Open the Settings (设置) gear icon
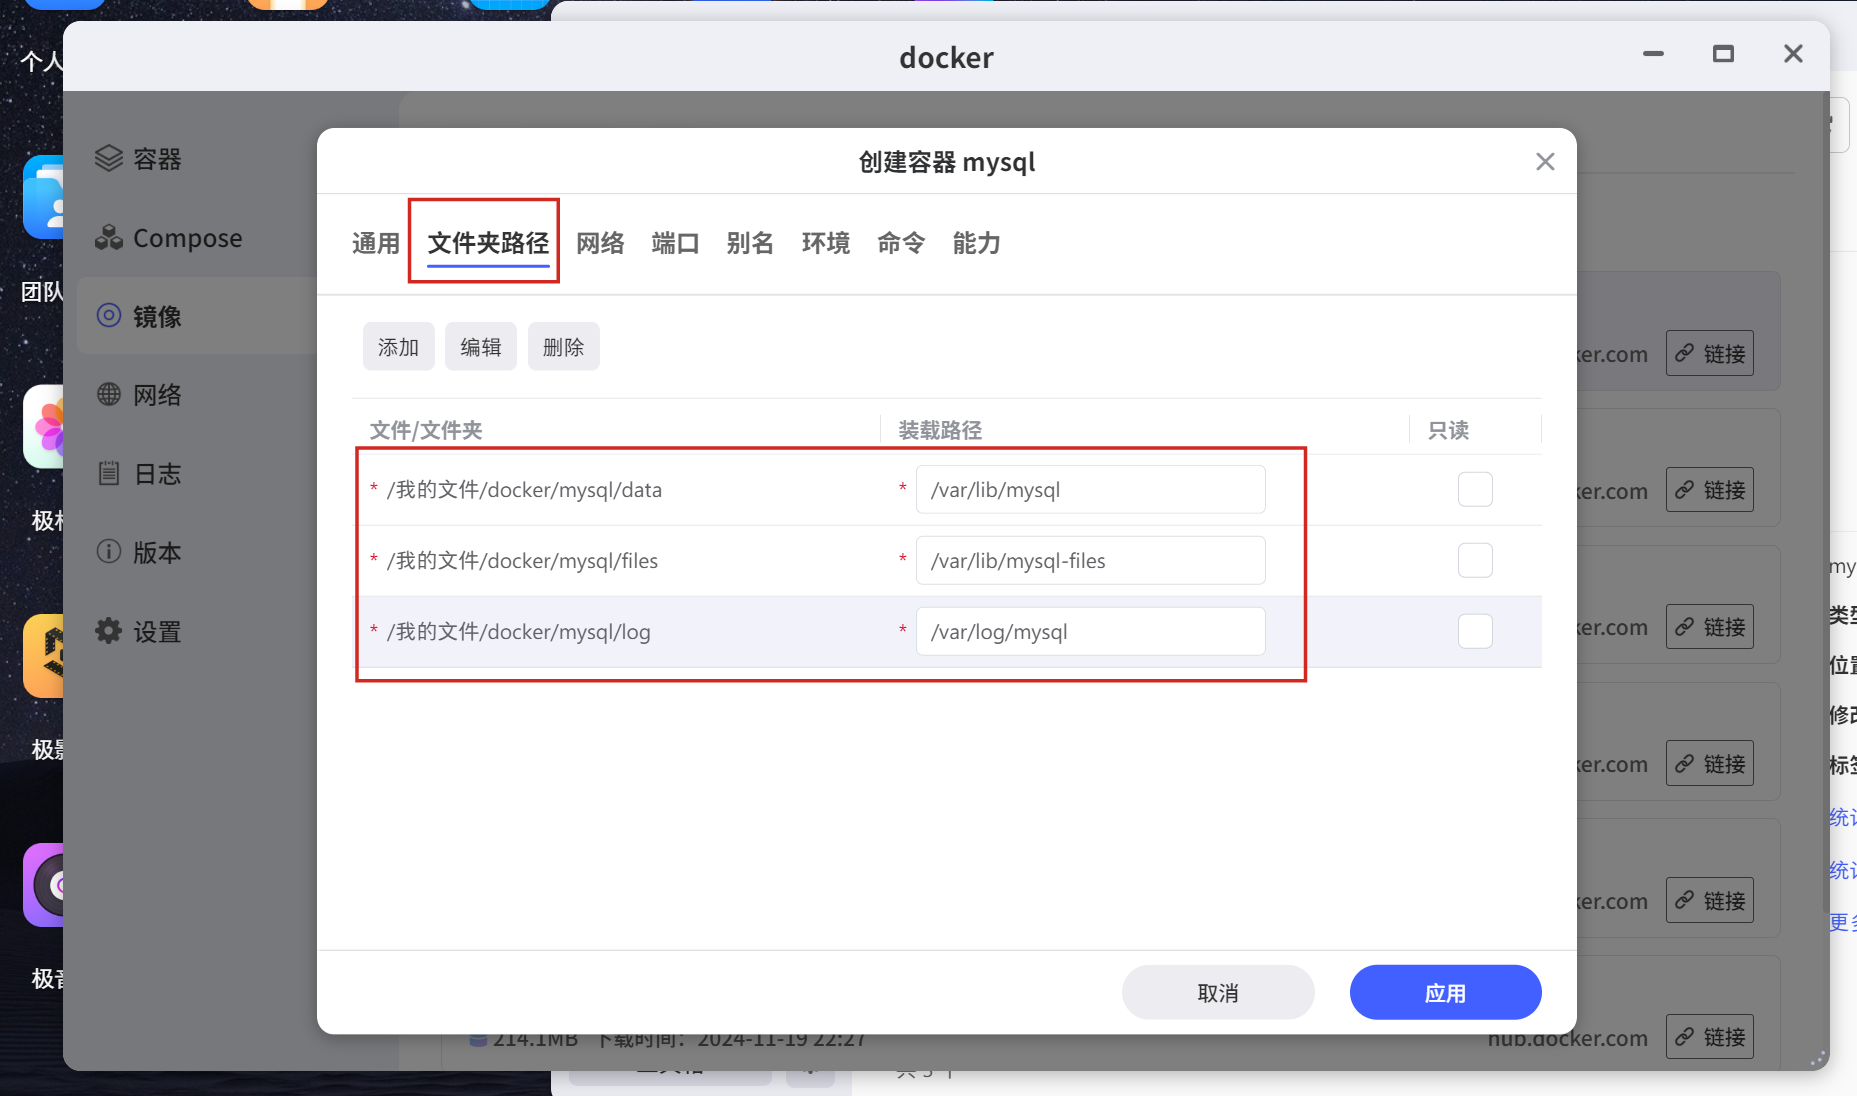 [x=108, y=631]
